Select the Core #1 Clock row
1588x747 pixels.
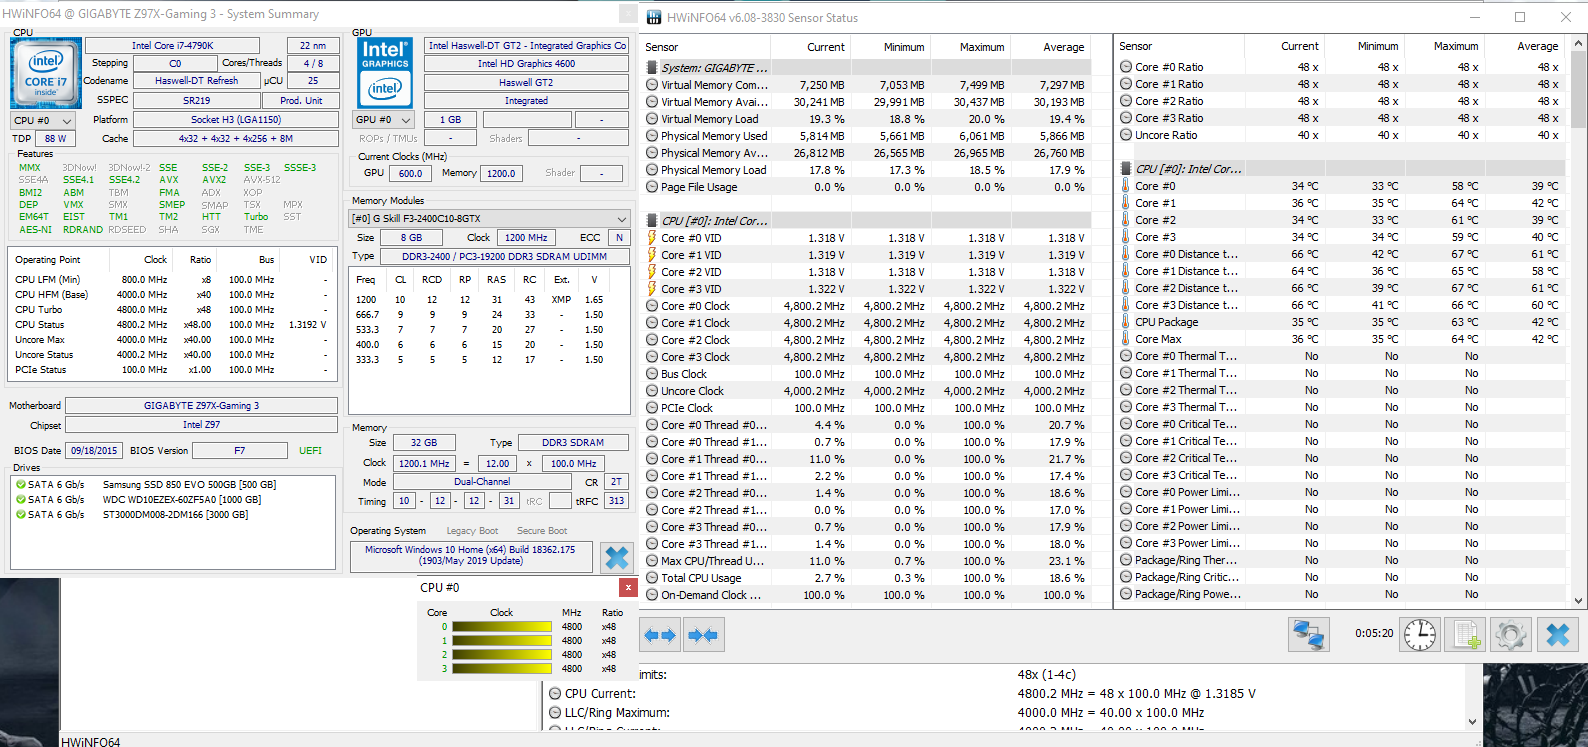[x=866, y=323]
